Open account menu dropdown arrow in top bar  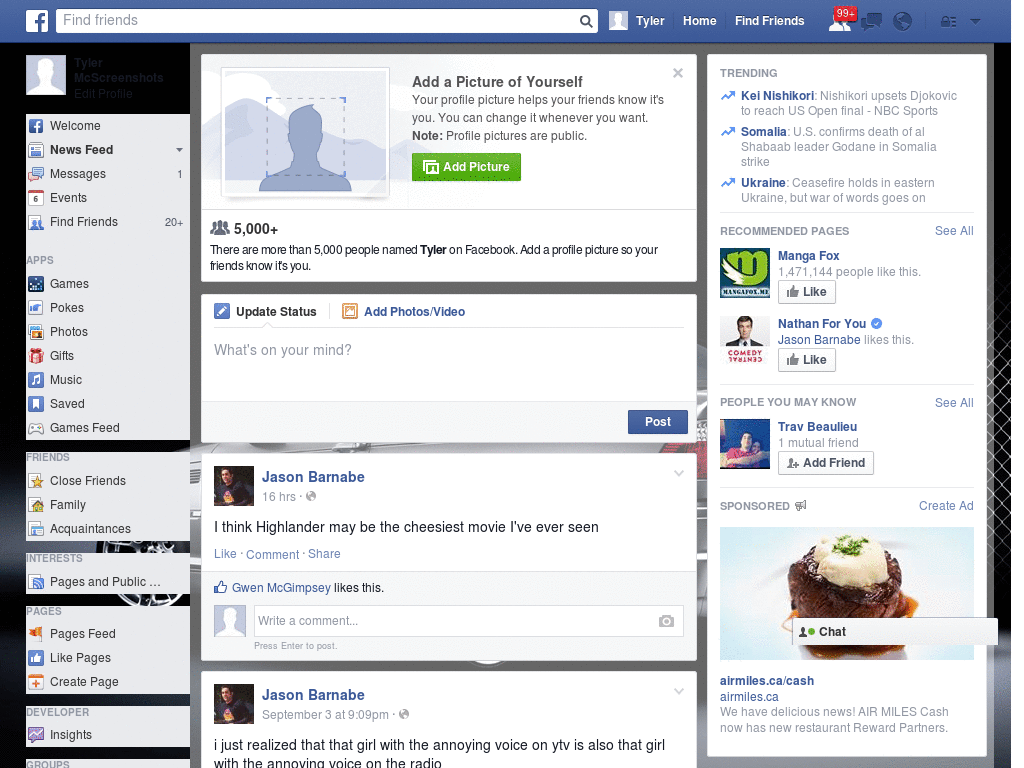point(975,22)
